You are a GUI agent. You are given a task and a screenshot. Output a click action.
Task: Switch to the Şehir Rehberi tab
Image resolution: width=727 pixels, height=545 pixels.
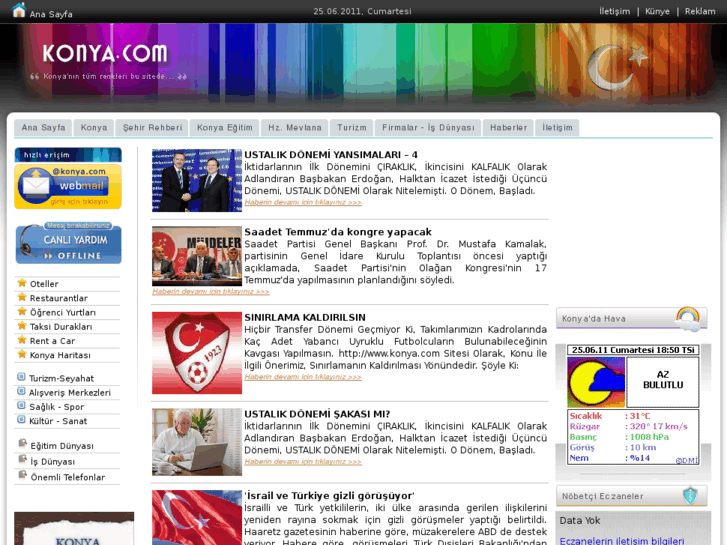click(x=153, y=128)
